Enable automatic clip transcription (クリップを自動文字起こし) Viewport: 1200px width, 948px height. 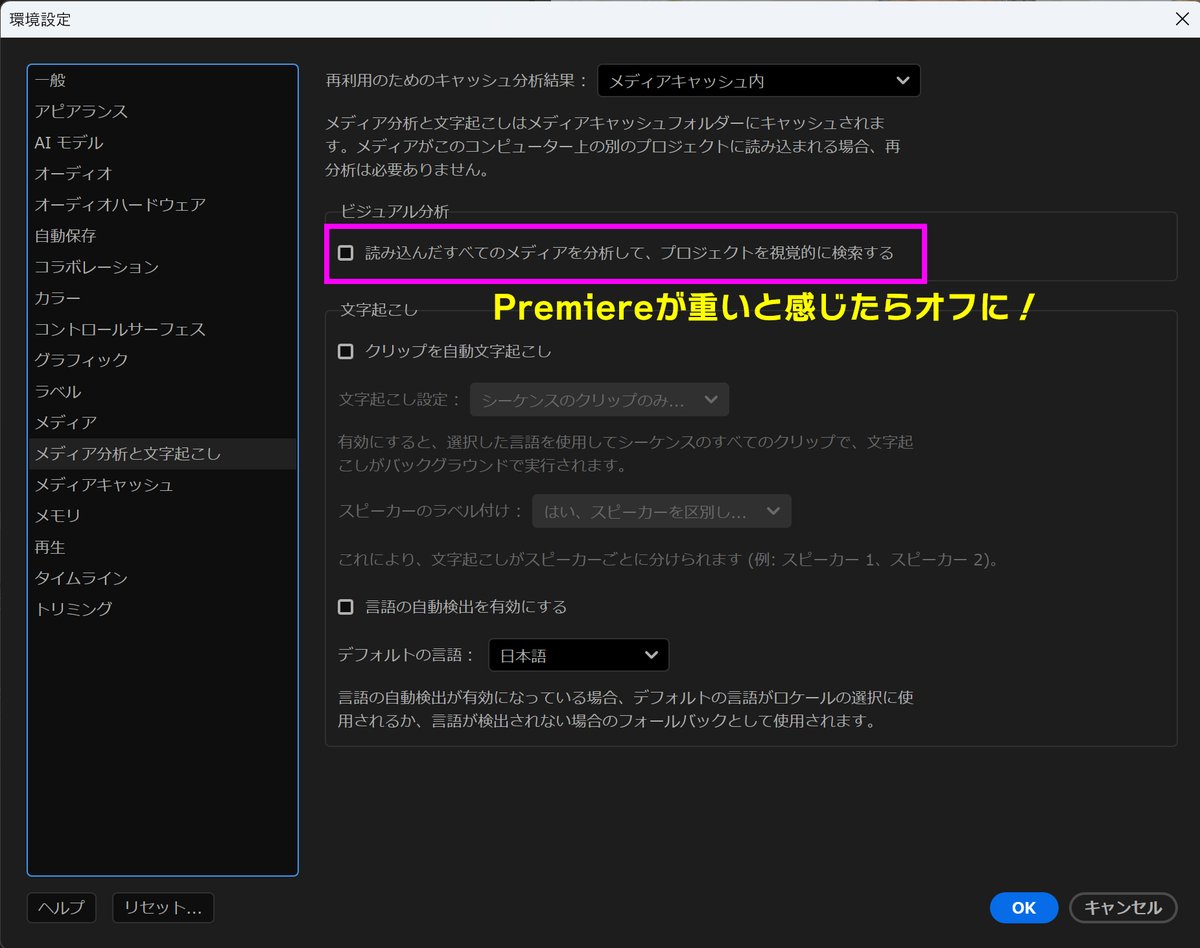345,351
